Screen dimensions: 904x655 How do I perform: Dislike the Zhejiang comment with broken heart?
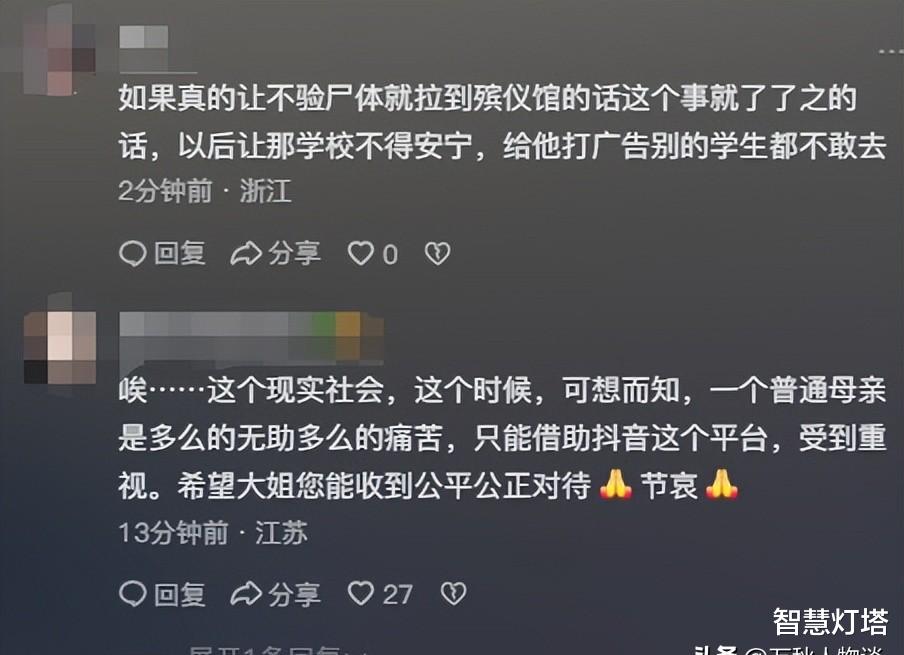tap(438, 254)
